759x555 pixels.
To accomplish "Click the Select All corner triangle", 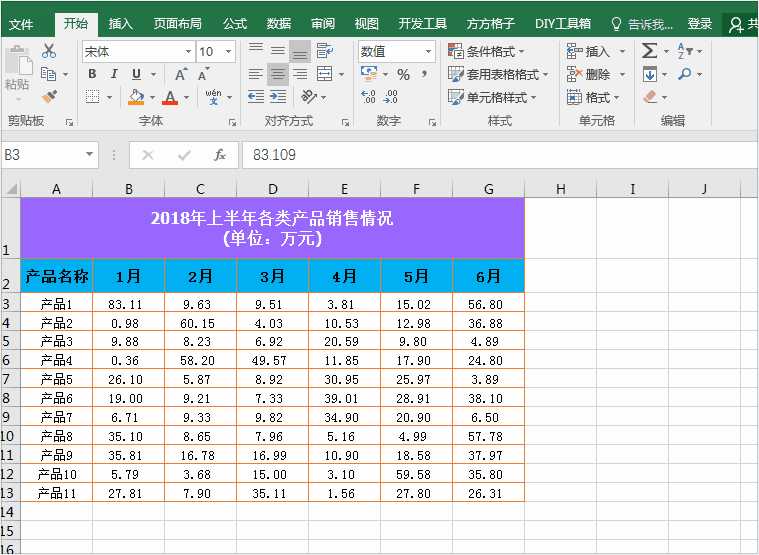I will click(x=11, y=189).
